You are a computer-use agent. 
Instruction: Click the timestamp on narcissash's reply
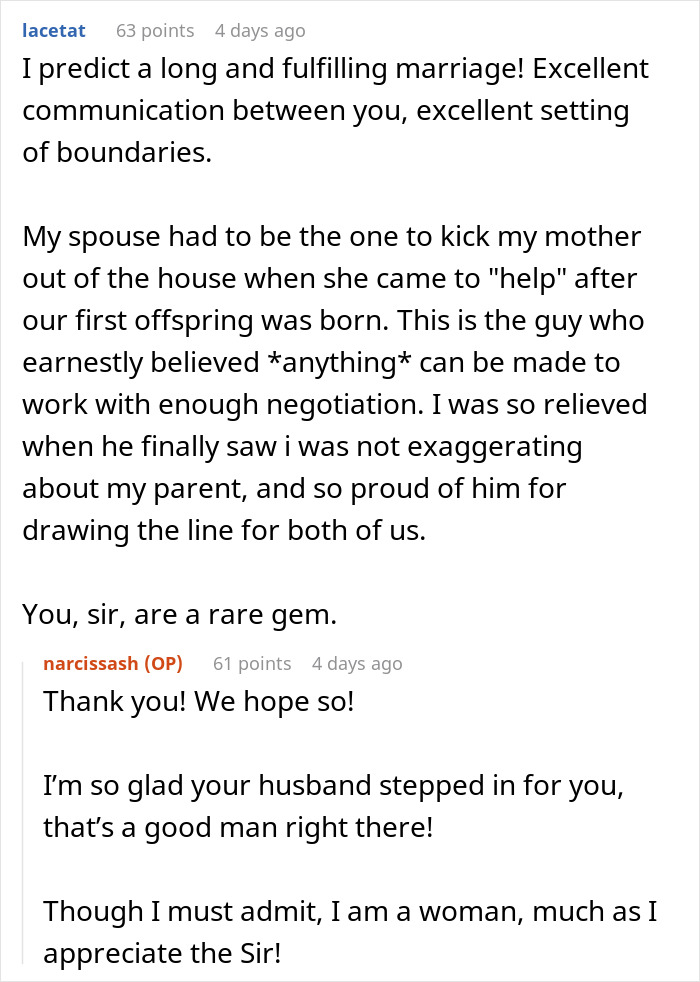click(357, 664)
